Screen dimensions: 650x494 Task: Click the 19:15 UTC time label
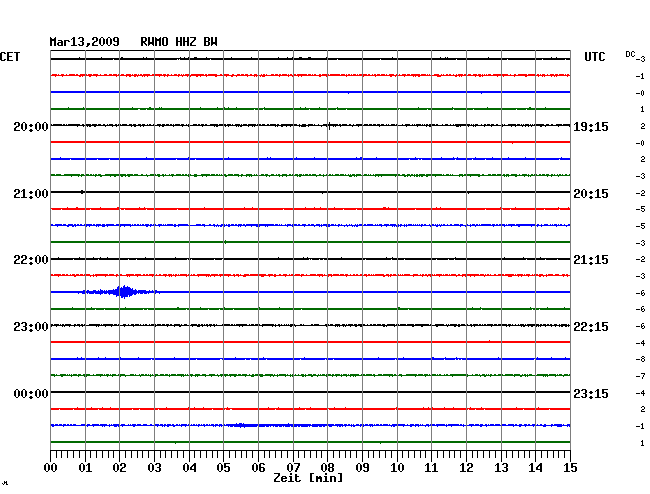[x=591, y=127]
